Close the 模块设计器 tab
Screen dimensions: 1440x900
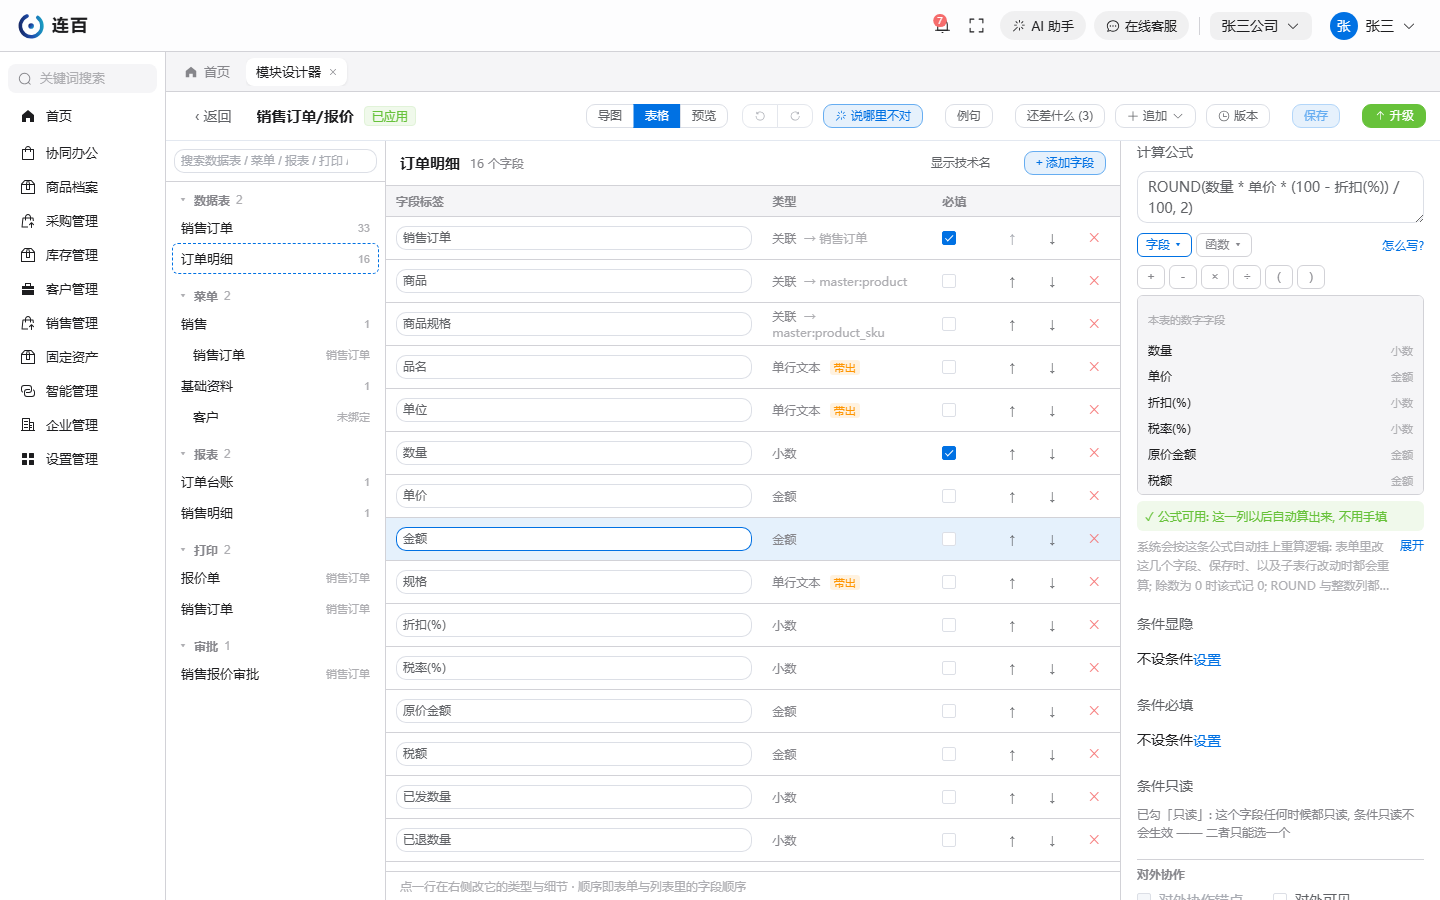pos(333,72)
